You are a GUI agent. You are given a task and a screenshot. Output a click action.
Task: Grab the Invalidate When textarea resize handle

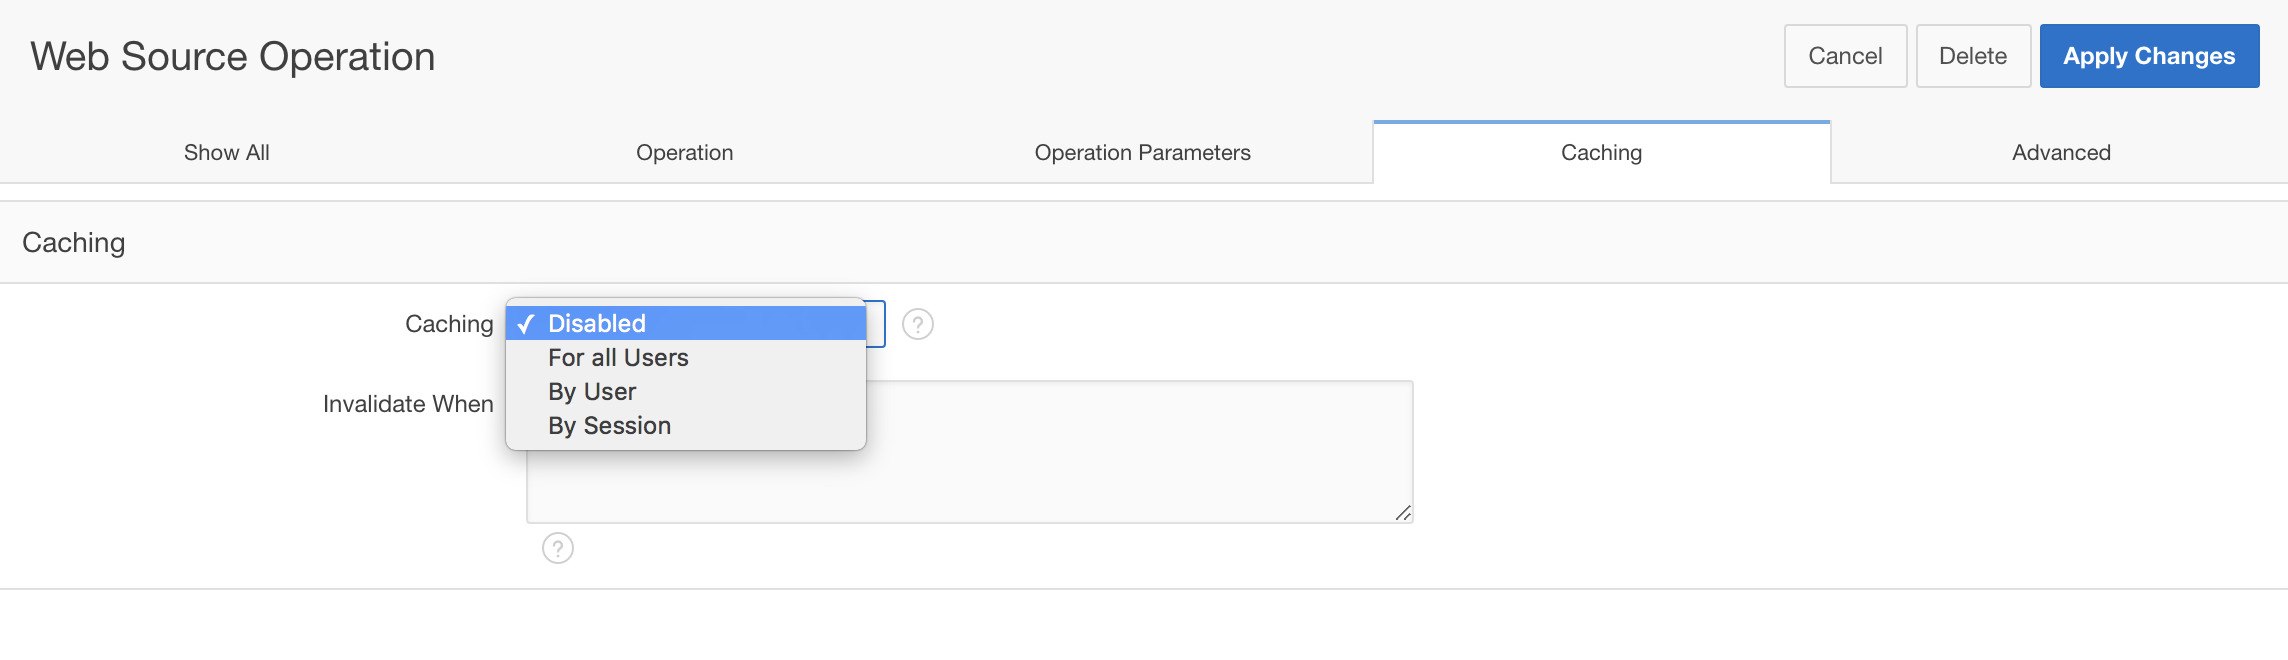pos(1403,513)
